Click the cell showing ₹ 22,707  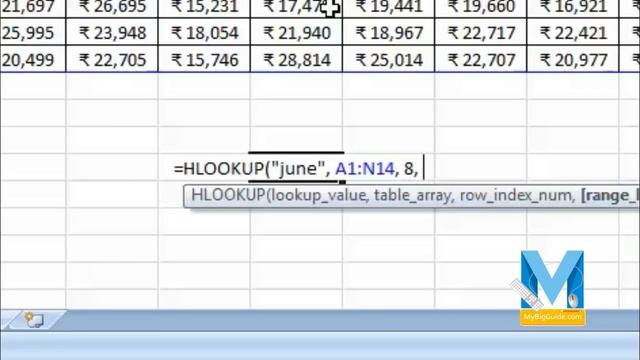[481, 59]
